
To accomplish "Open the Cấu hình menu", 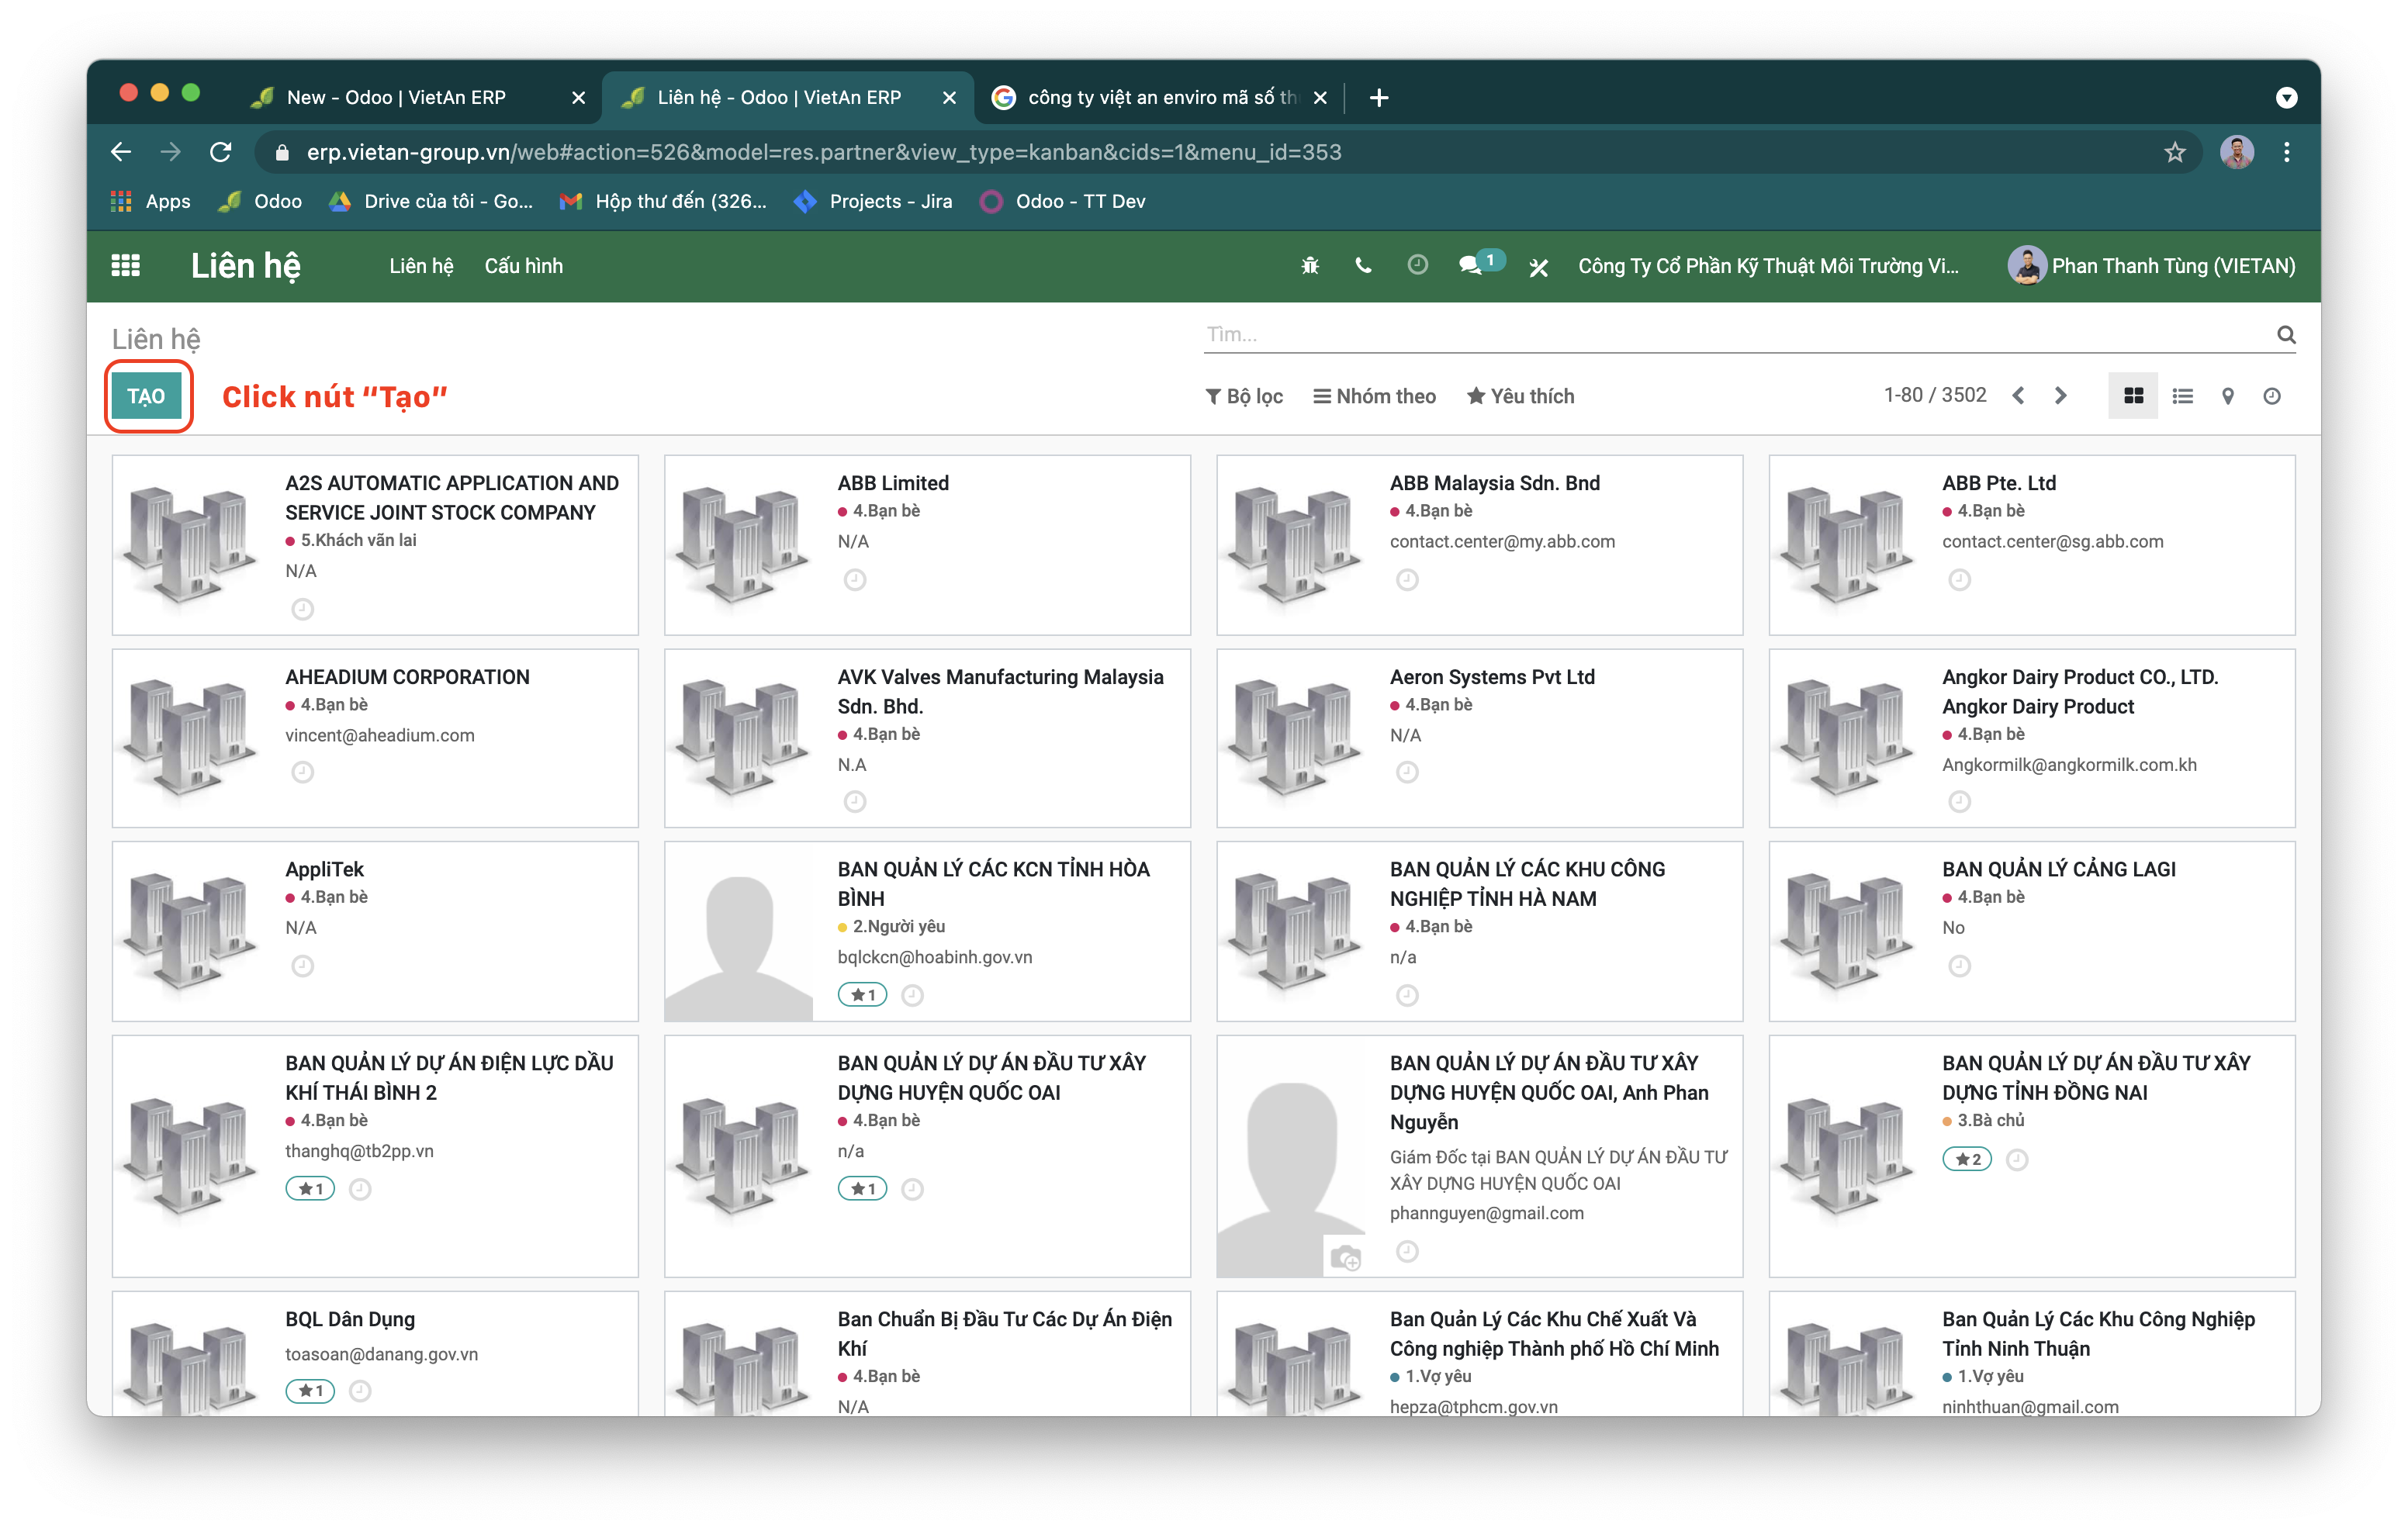I will (x=523, y=266).
